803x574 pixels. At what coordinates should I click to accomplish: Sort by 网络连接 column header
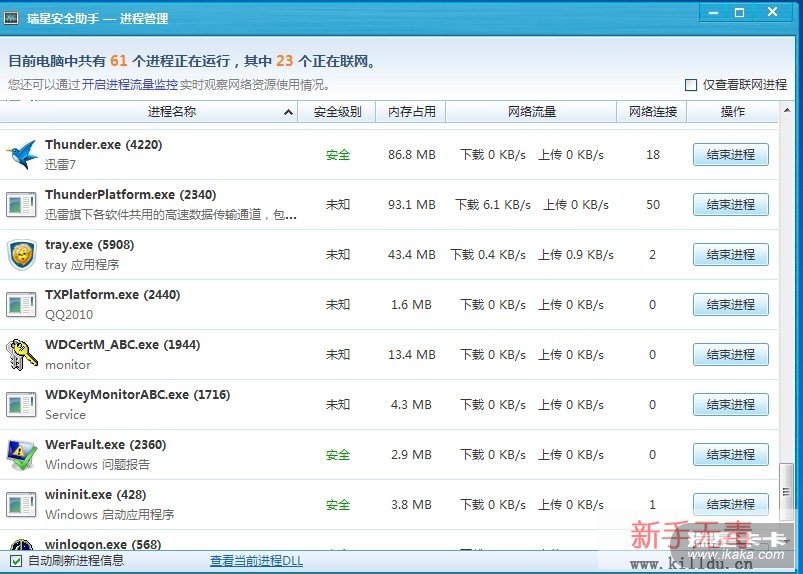coord(652,112)
